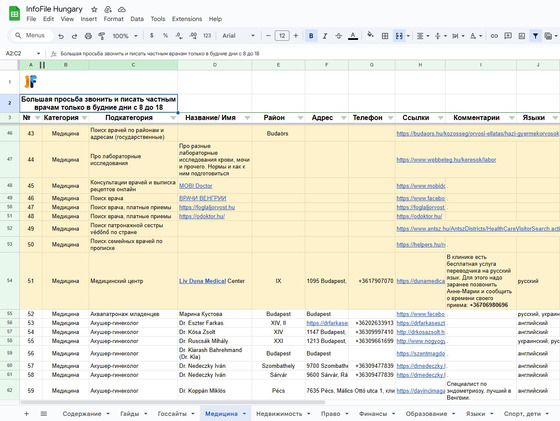Open the Tools menu

(x=158, y=19)
